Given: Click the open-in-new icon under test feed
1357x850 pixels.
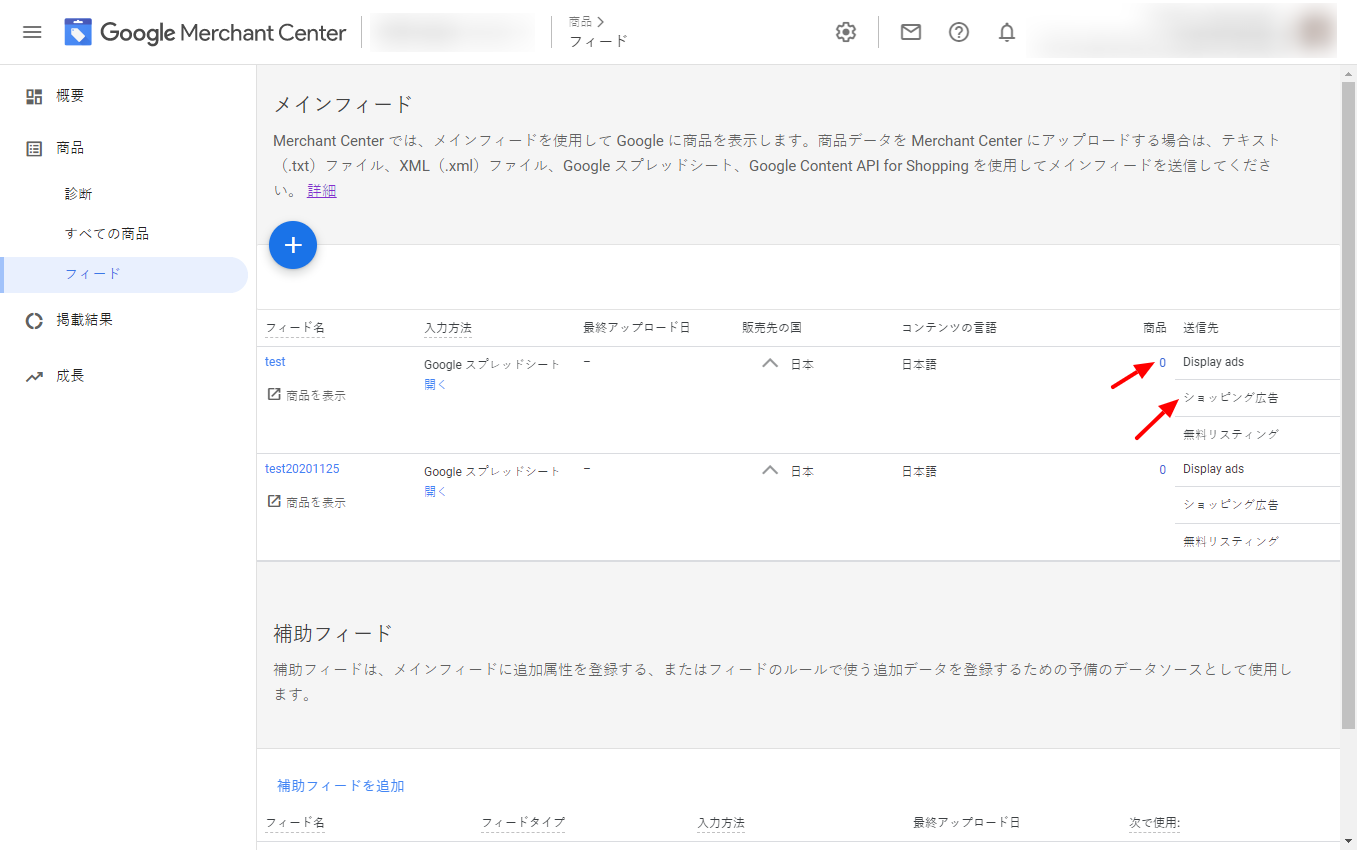Looking at the screenshot, I should 274,394.
